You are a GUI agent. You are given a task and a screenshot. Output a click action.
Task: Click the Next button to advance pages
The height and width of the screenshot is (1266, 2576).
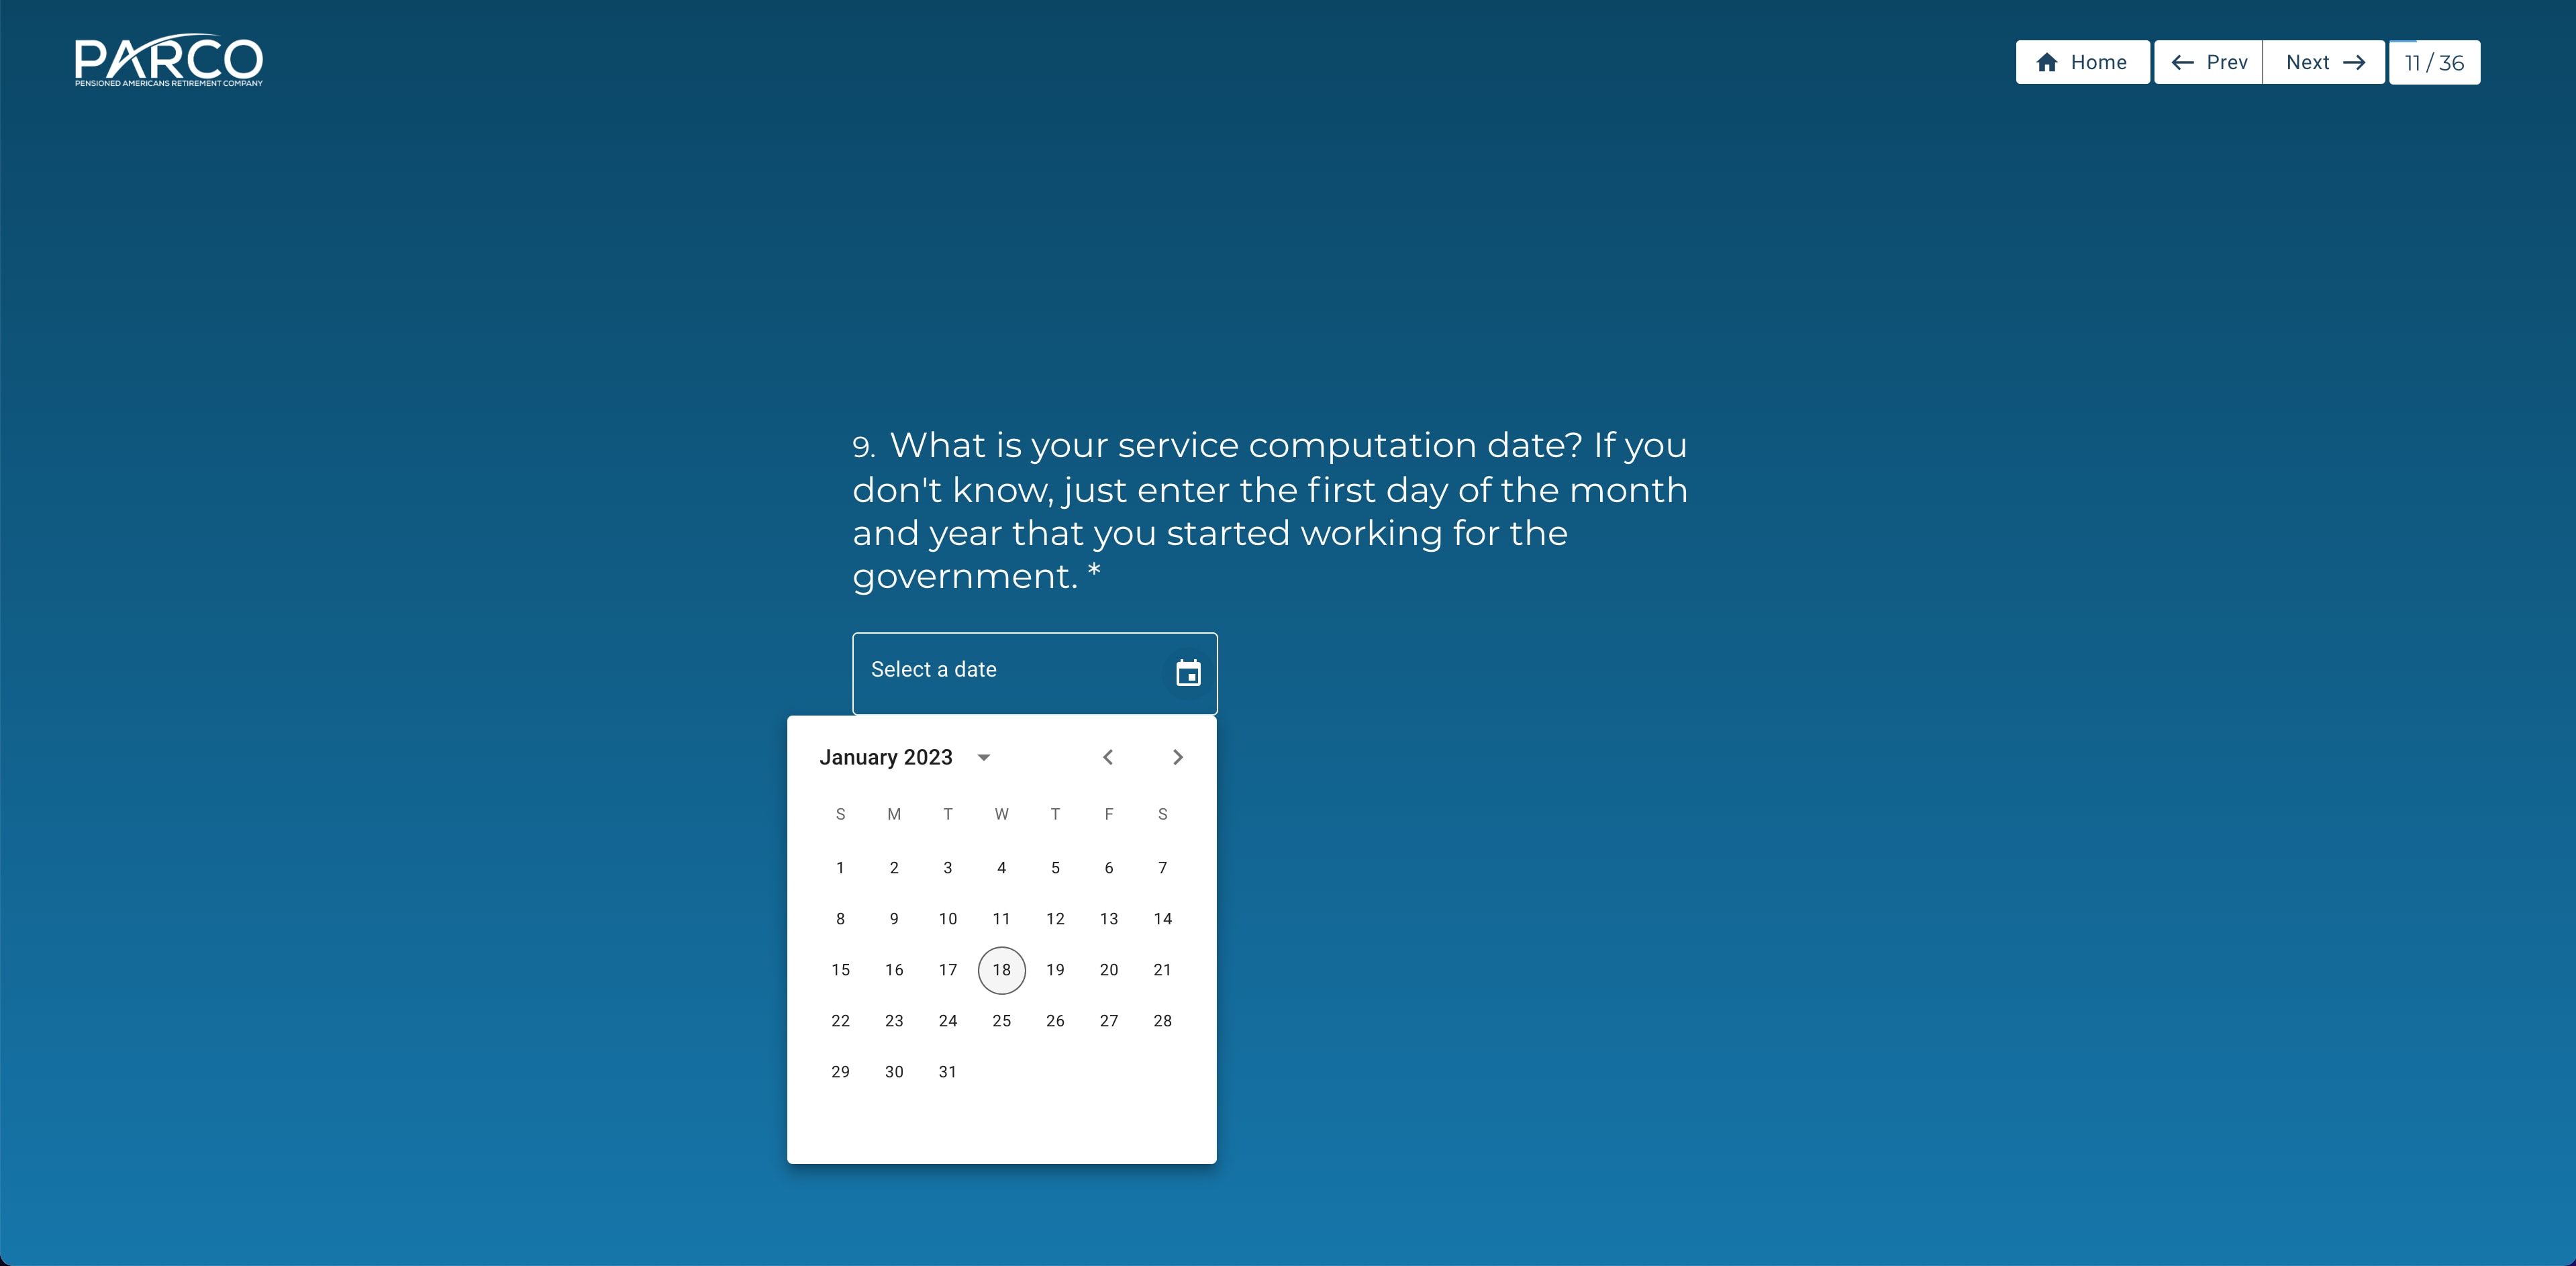coord(2323,62)
